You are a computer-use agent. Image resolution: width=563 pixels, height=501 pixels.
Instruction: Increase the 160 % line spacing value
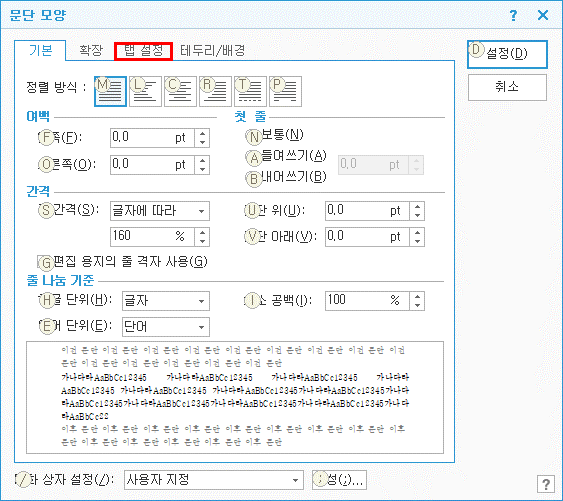(203, 233)
